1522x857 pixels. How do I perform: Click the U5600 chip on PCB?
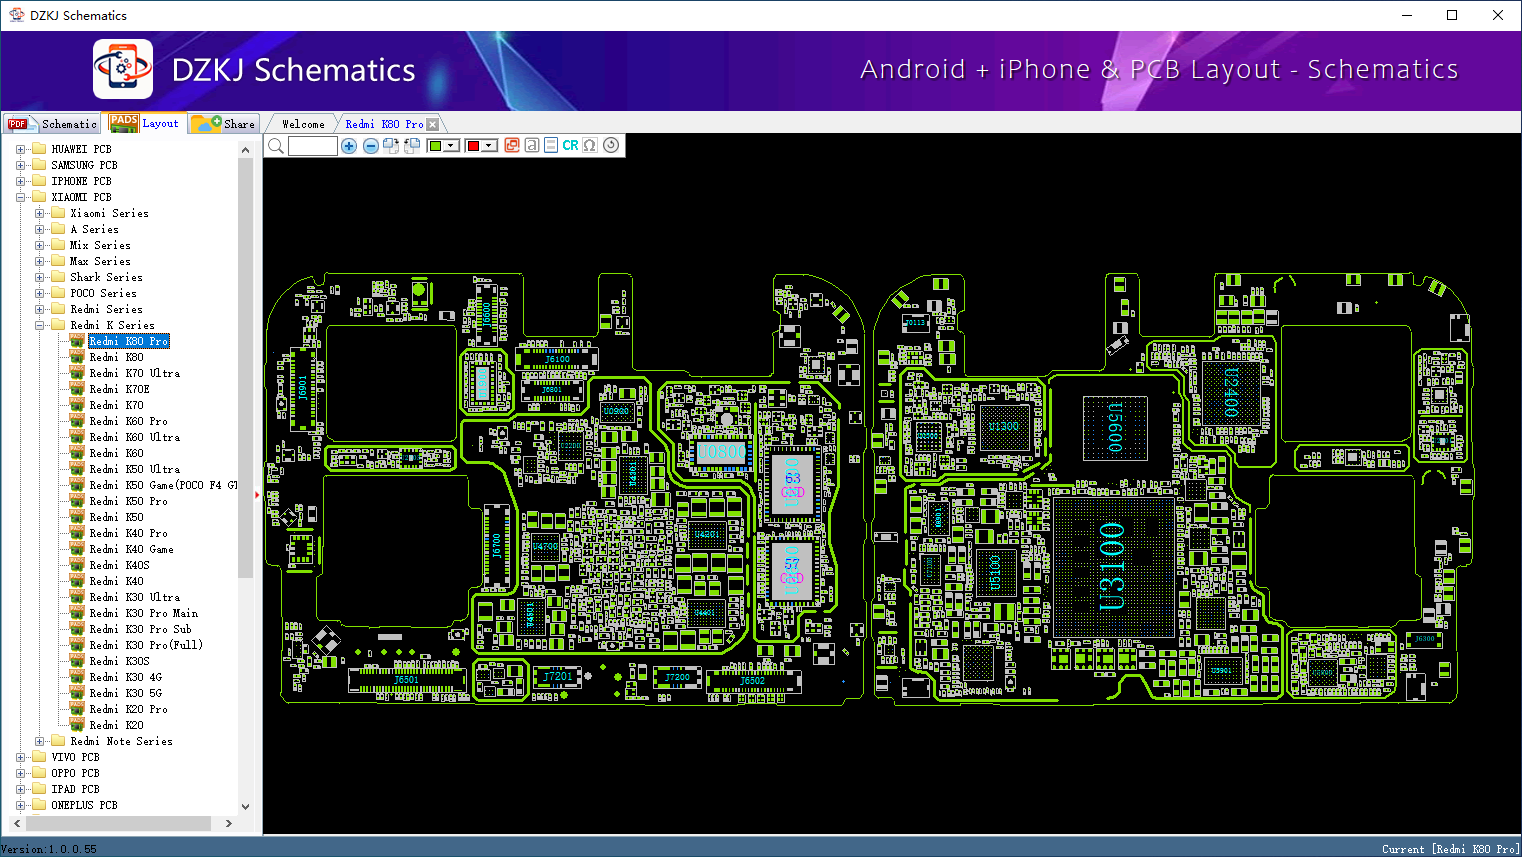point(1116,427)
